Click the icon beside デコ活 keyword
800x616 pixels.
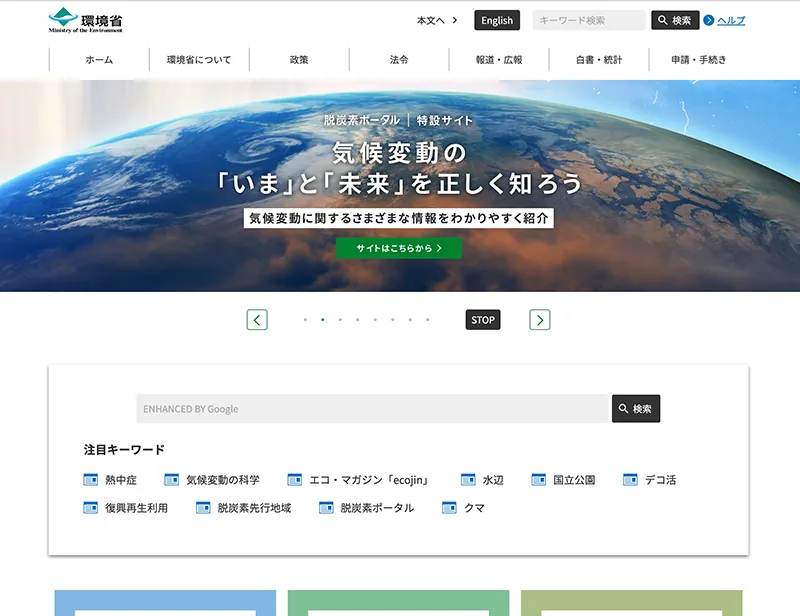click(x=630, y=480)
